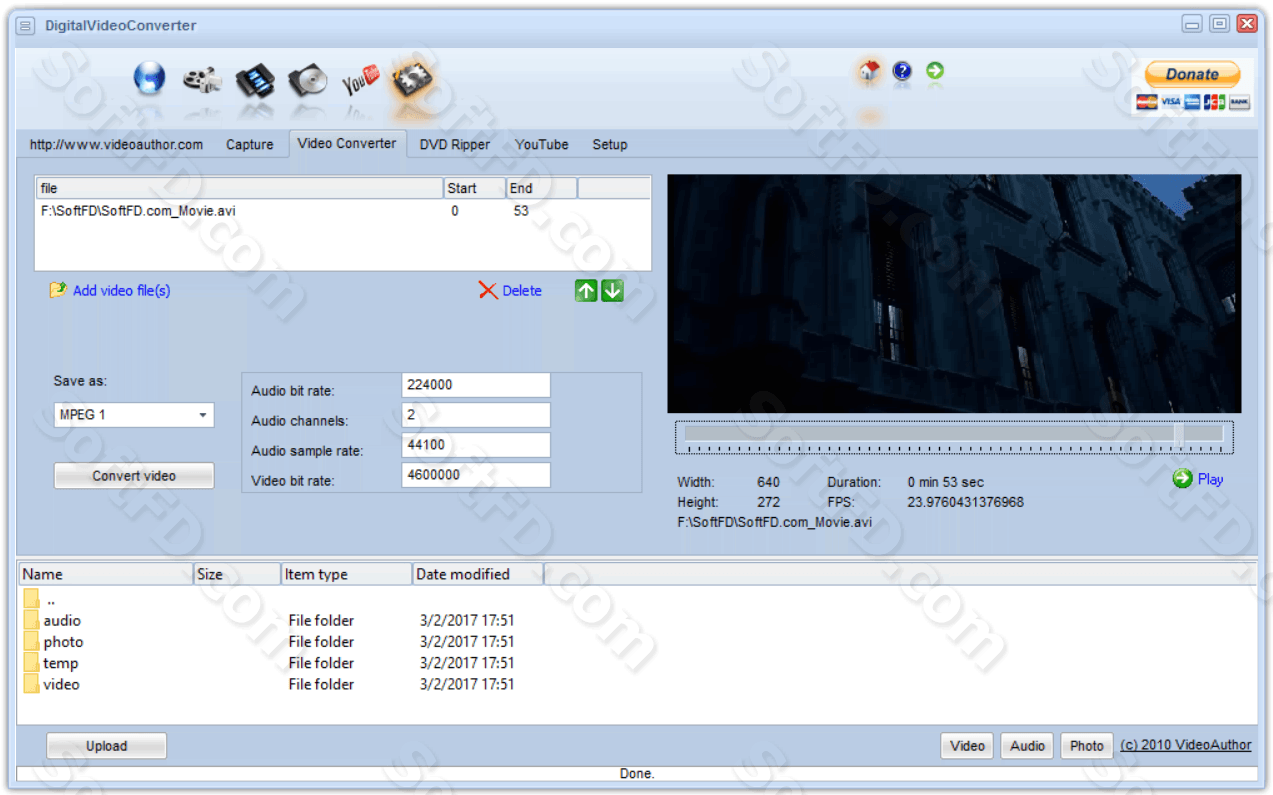Switch to the http://www.videoauthor.com tab

[116, 144]
